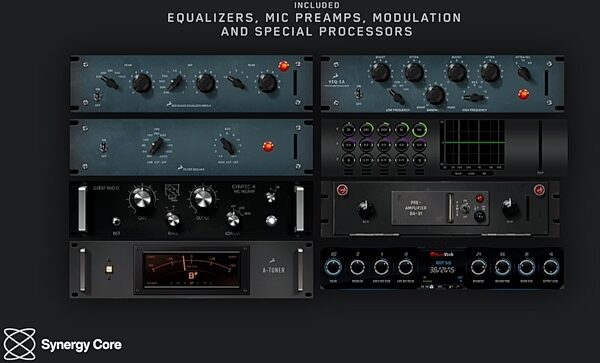The image size is (600, 363).
Task: Toggle the filter unit's ON/OFF switch
Action: coord(103,147)
